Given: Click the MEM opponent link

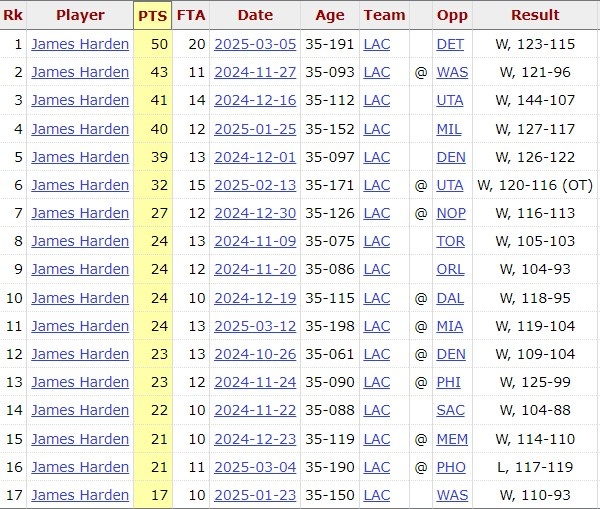Looking at the screenshot, I should (452, 439).
